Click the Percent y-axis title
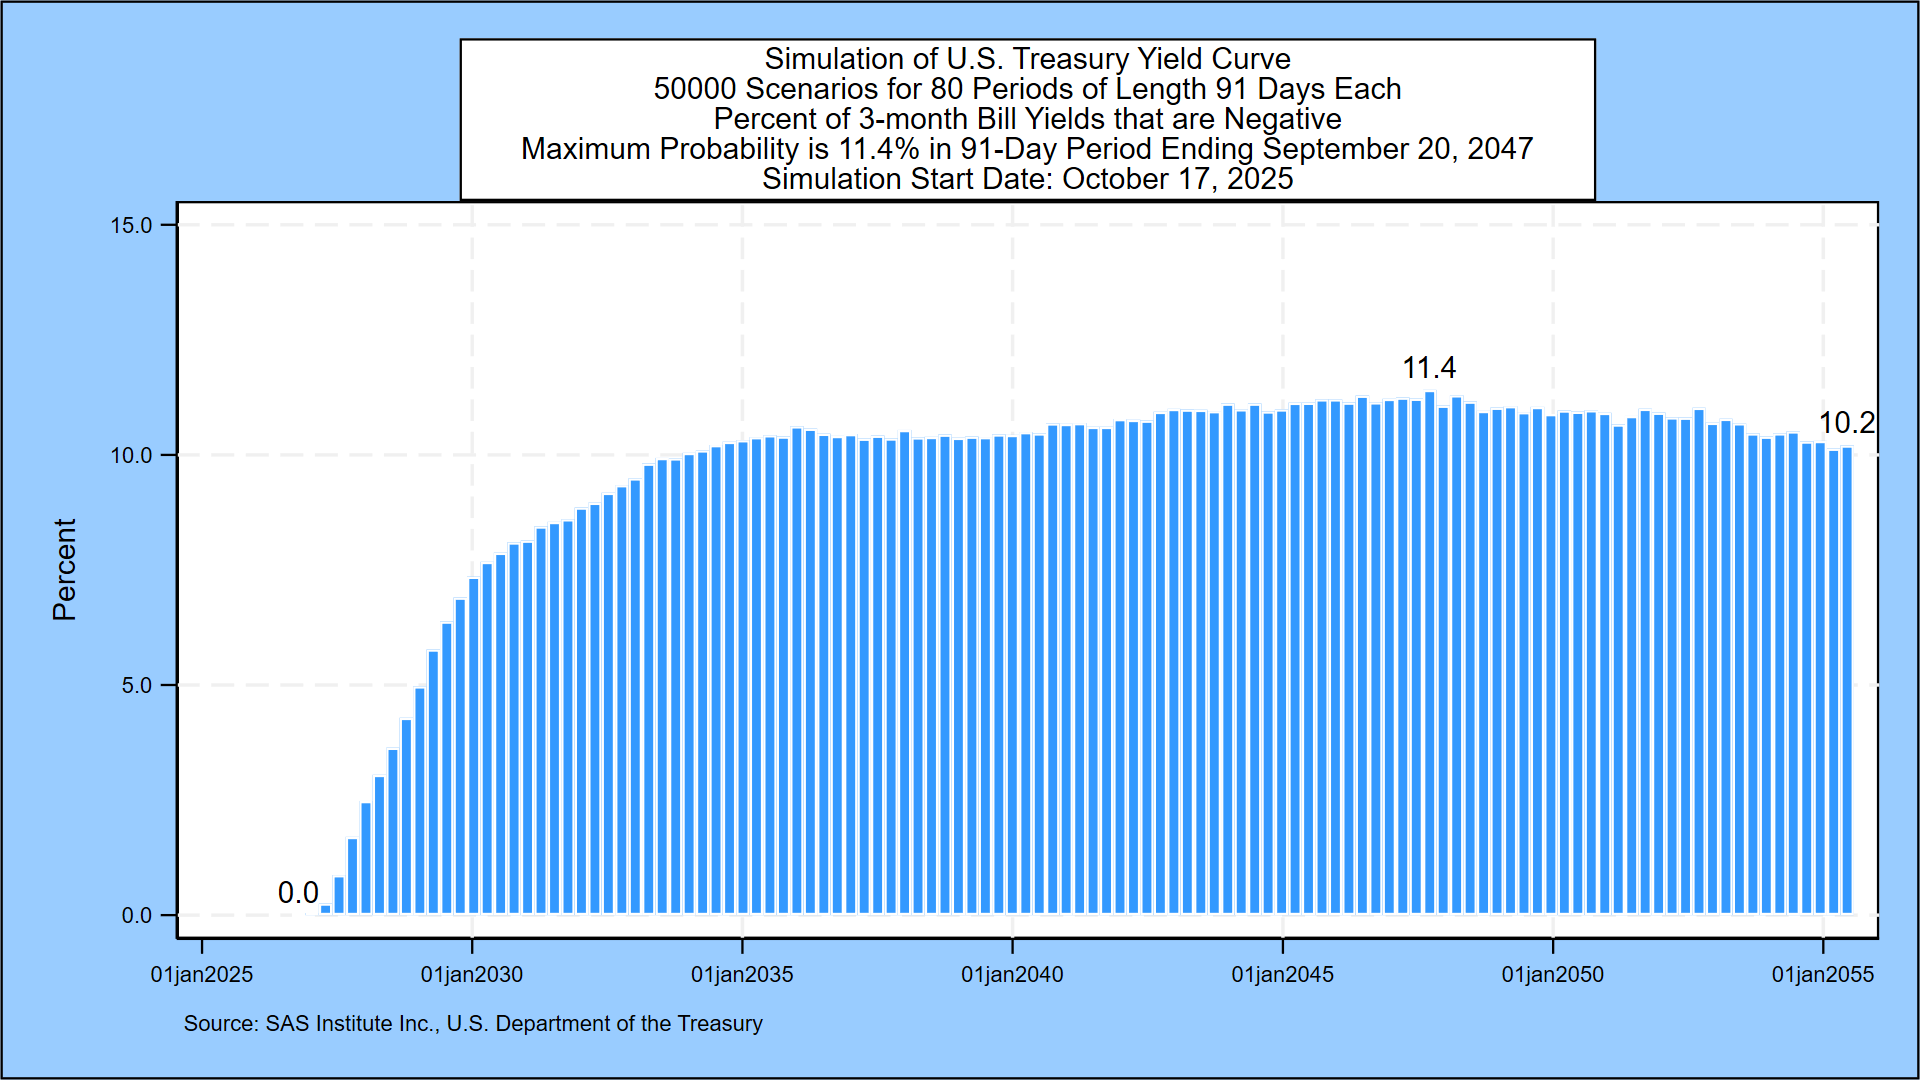The height and width of the screenshot is (1080, 1920). pyautogui.click(x=64, y=569)
